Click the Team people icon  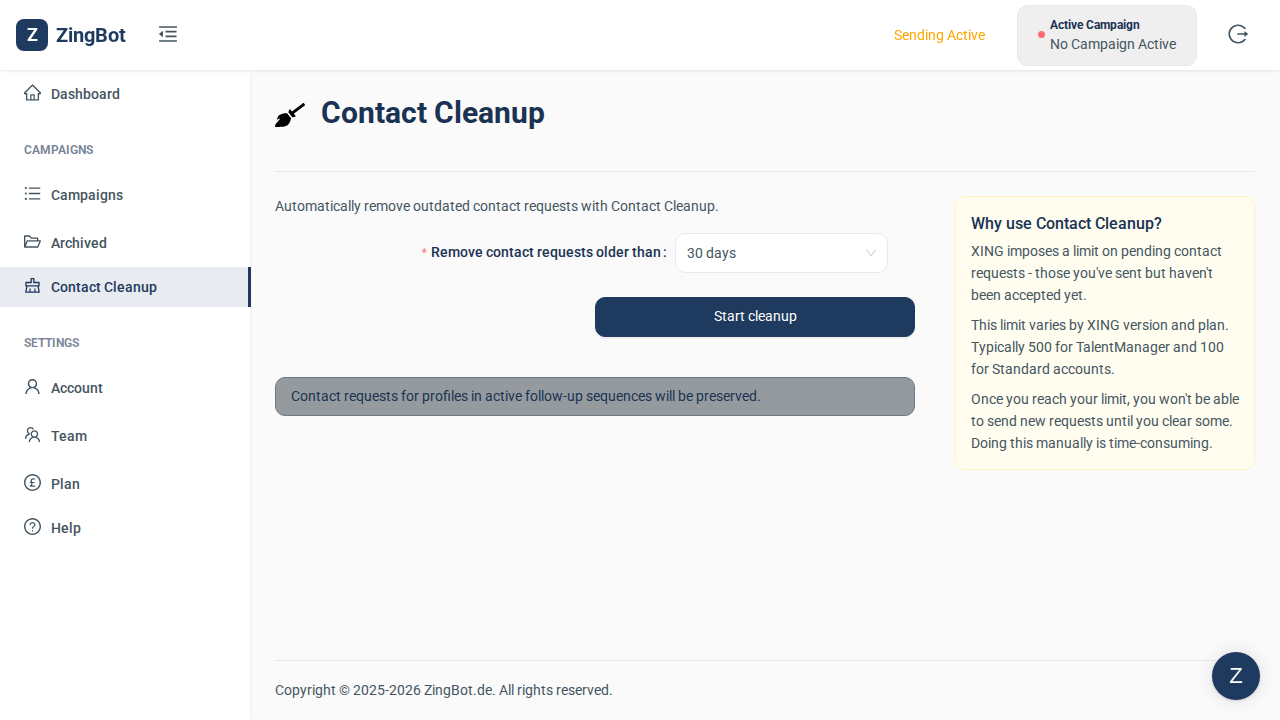click(x=33, y=435)
